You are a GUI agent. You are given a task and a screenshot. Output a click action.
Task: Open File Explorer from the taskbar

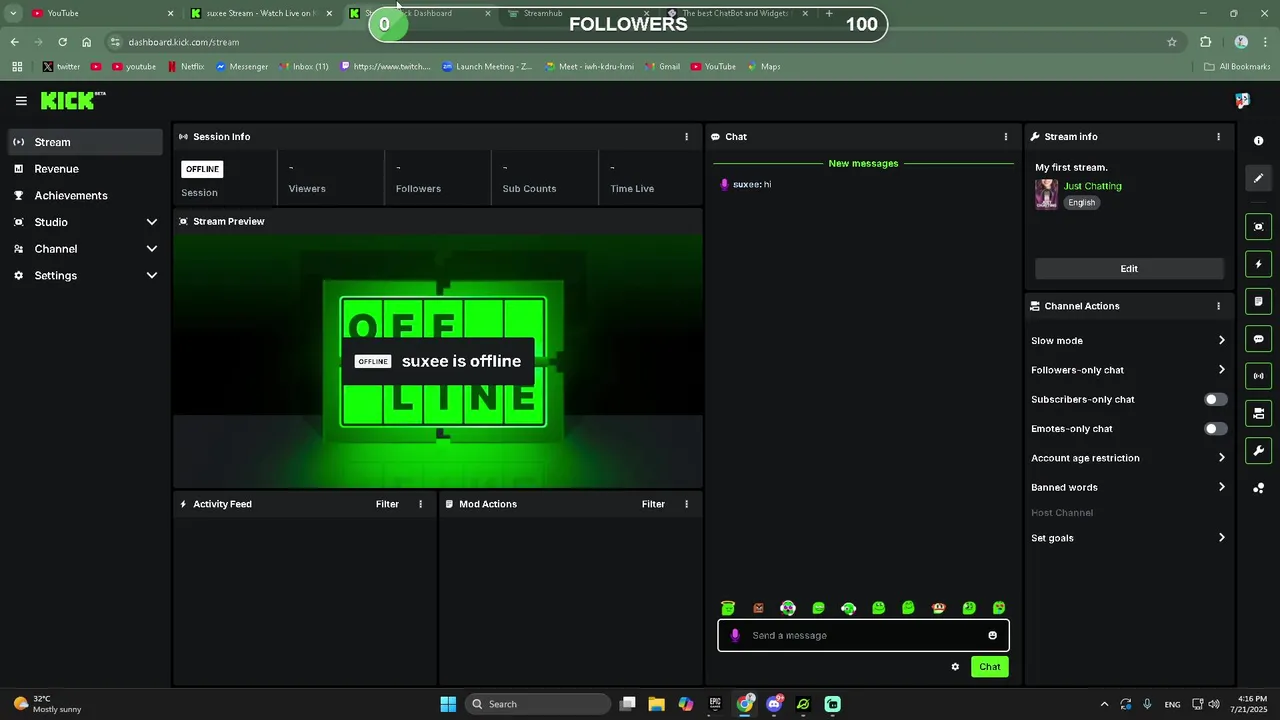point(657,704)
